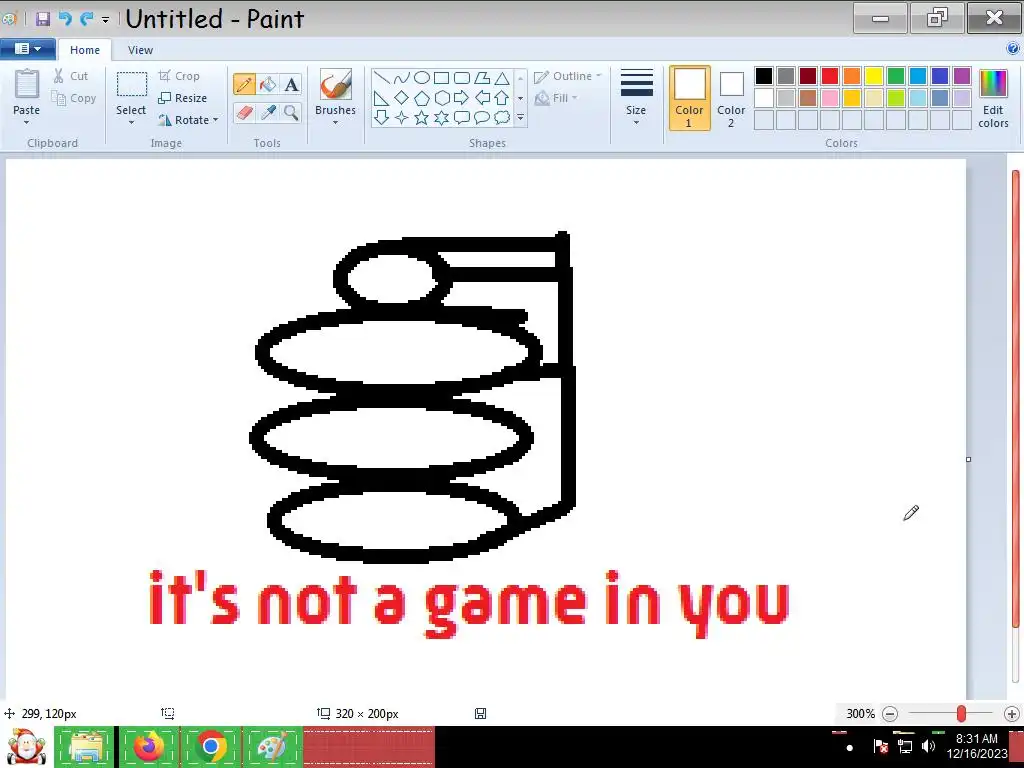Choose the Triangle shape
This screenshot has height=768, width=1024.
pyautogui.click(x=502, y=78)
